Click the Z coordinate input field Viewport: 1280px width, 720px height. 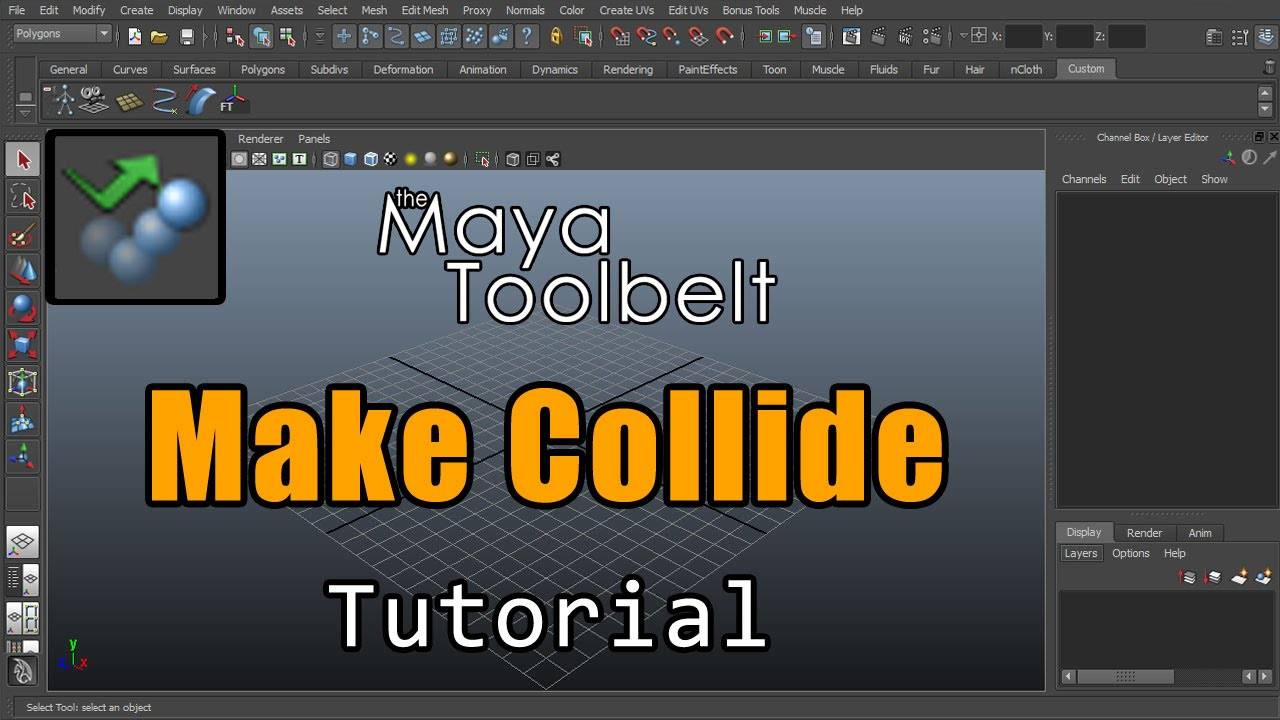(1127, 36)
